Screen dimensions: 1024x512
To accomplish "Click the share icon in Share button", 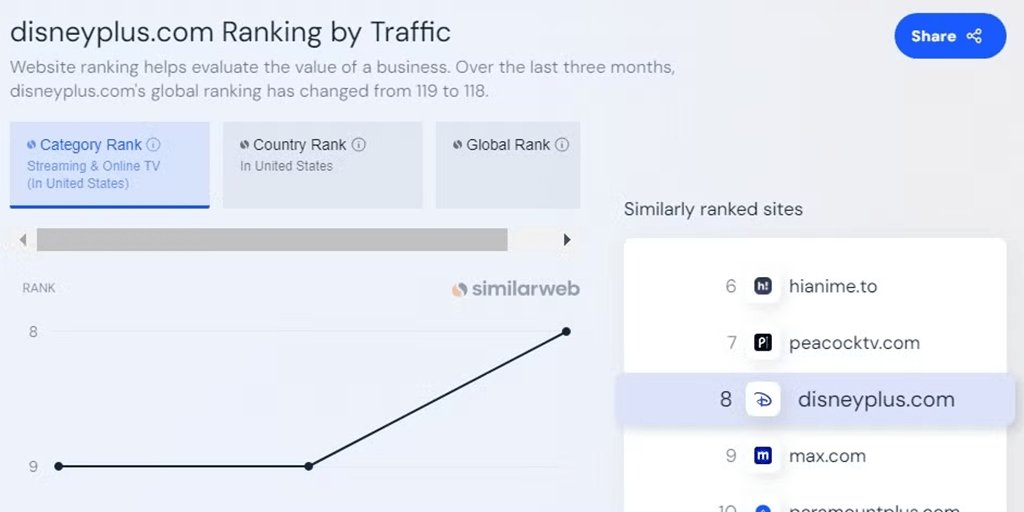I will 974,36.
